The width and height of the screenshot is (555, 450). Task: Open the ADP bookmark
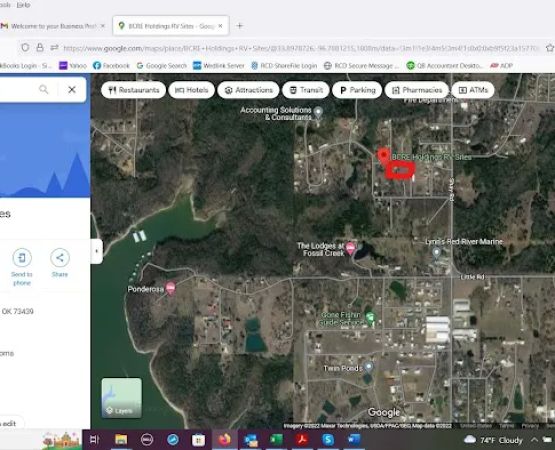pos(501,65)
